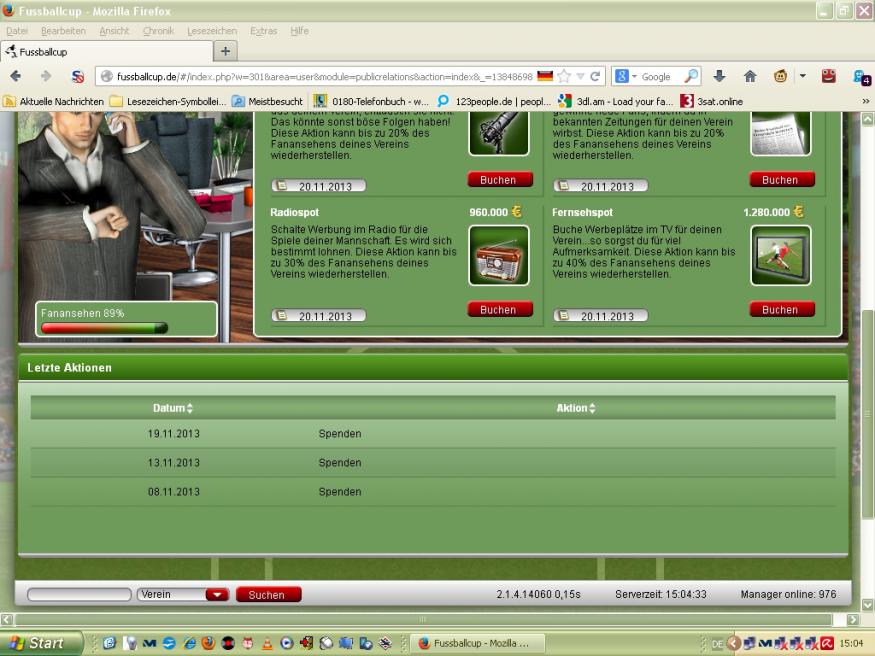The width and height of the screenshot is (875, 656).
Task: Sort the table by Aktion column
Action: (576, 408)
